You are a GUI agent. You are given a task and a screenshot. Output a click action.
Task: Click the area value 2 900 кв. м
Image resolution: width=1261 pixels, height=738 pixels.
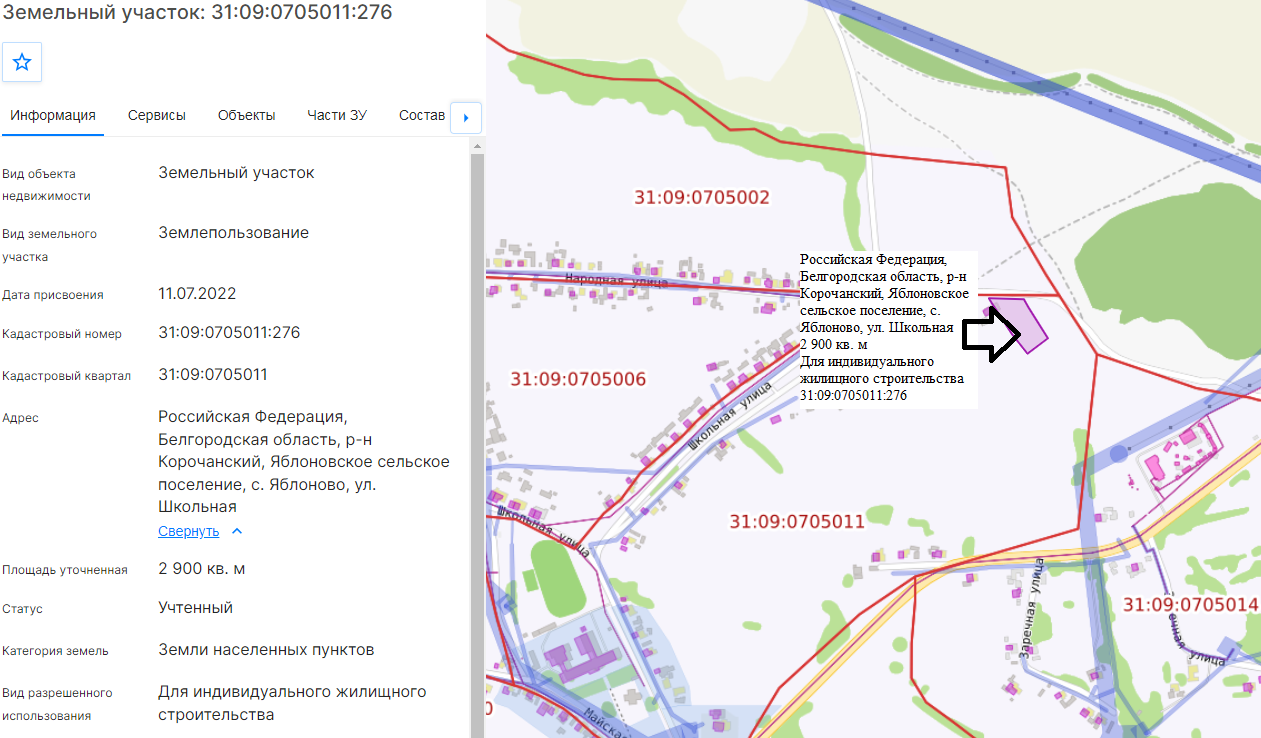point(201,569)
